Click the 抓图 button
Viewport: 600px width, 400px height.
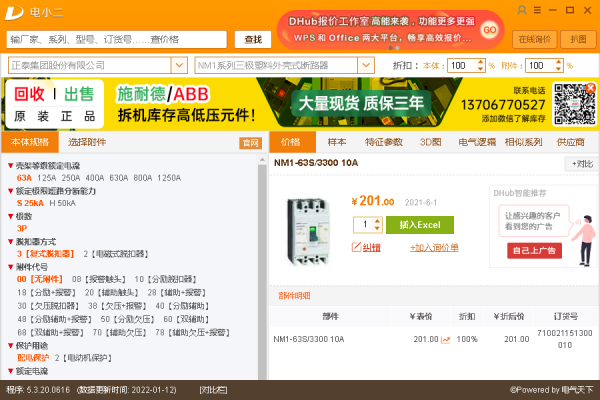coord(578,39)
